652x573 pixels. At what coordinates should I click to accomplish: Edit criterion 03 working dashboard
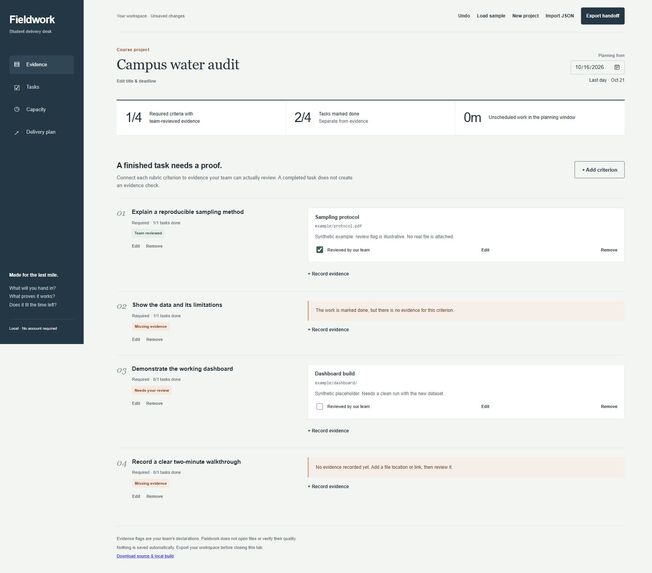[x=136, y=403]
